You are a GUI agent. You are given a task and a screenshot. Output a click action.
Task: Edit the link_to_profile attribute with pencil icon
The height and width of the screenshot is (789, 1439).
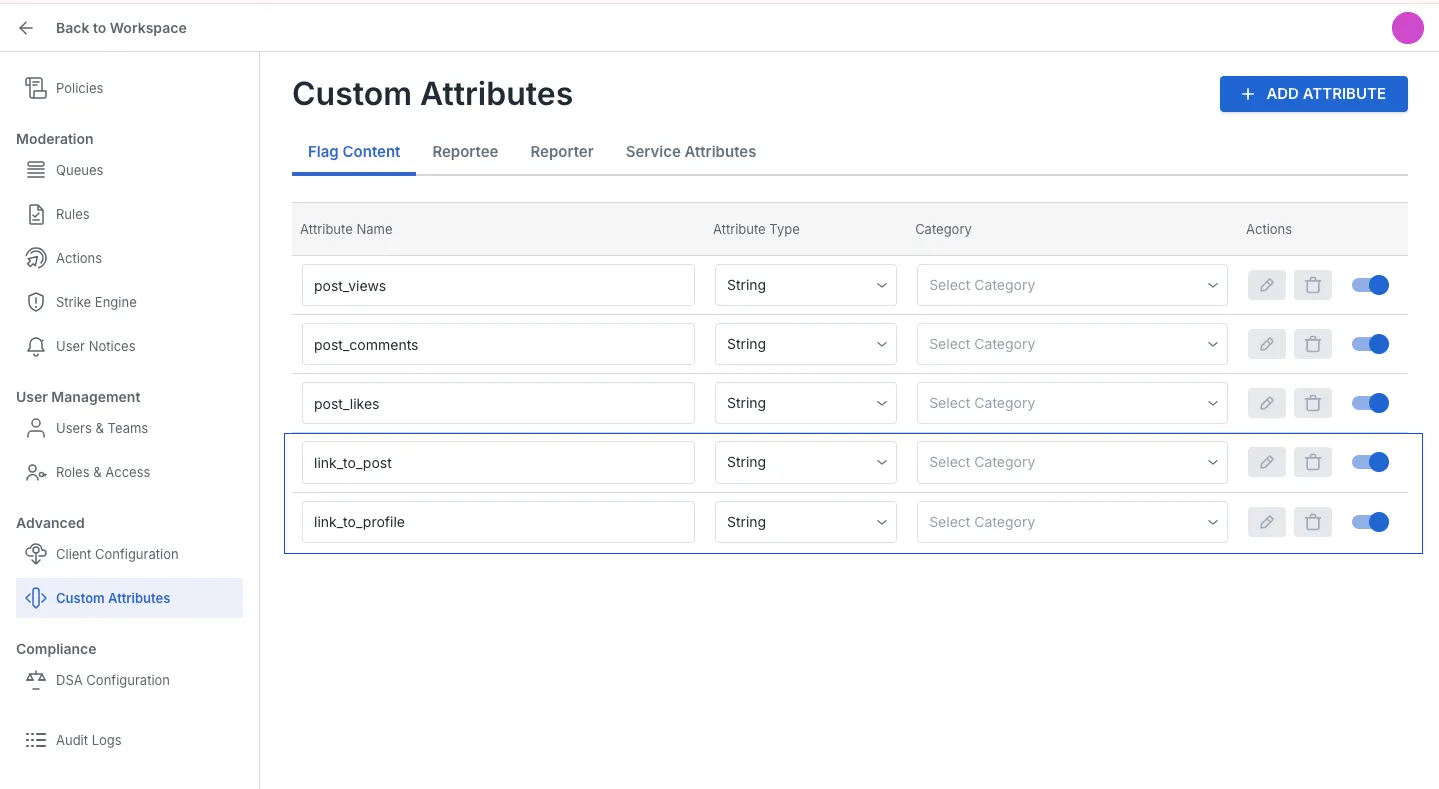(1266, 522)
